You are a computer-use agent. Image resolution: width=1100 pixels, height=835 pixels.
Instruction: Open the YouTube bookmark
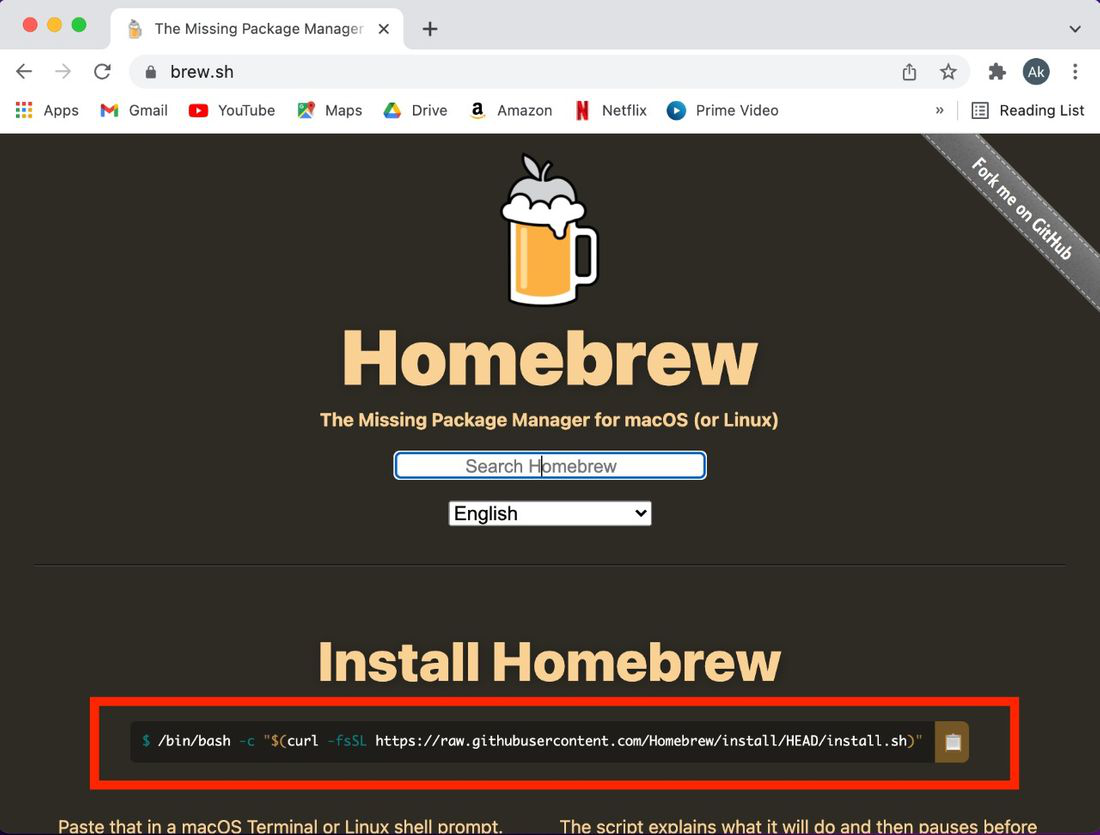tap(232, 110)
